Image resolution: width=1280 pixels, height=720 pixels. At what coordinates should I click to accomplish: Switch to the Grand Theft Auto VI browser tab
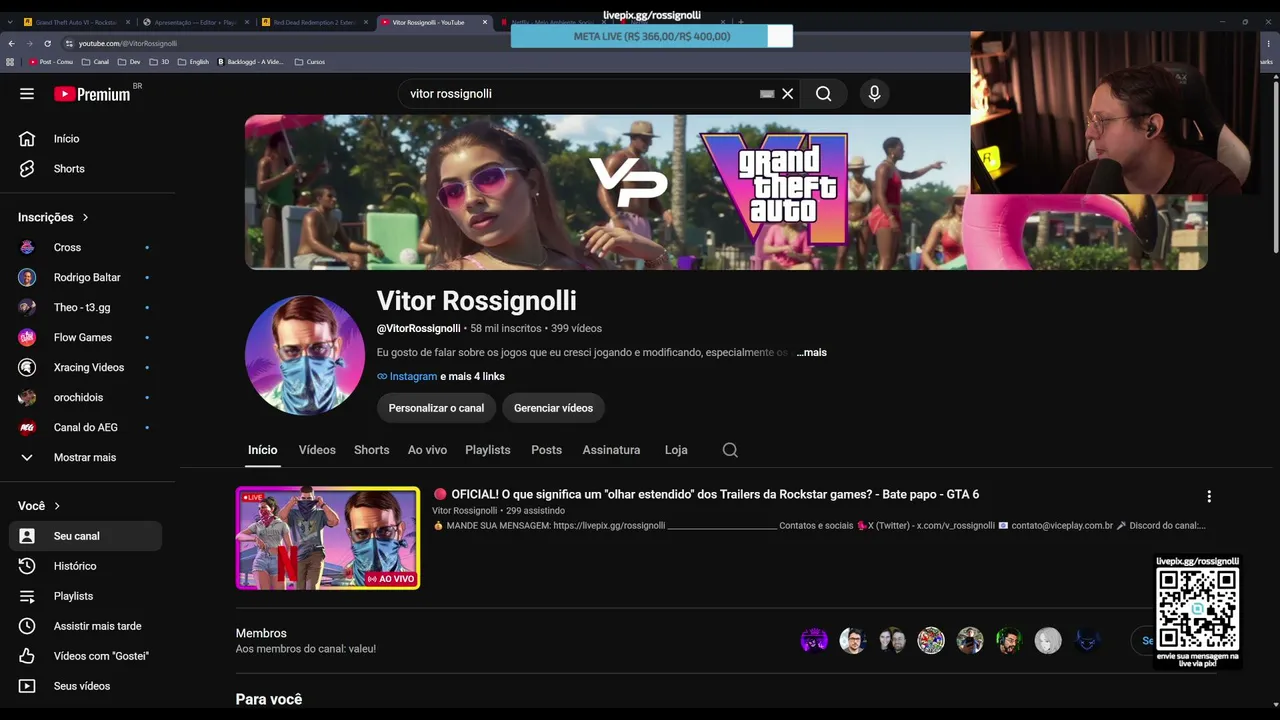[76, 22]
